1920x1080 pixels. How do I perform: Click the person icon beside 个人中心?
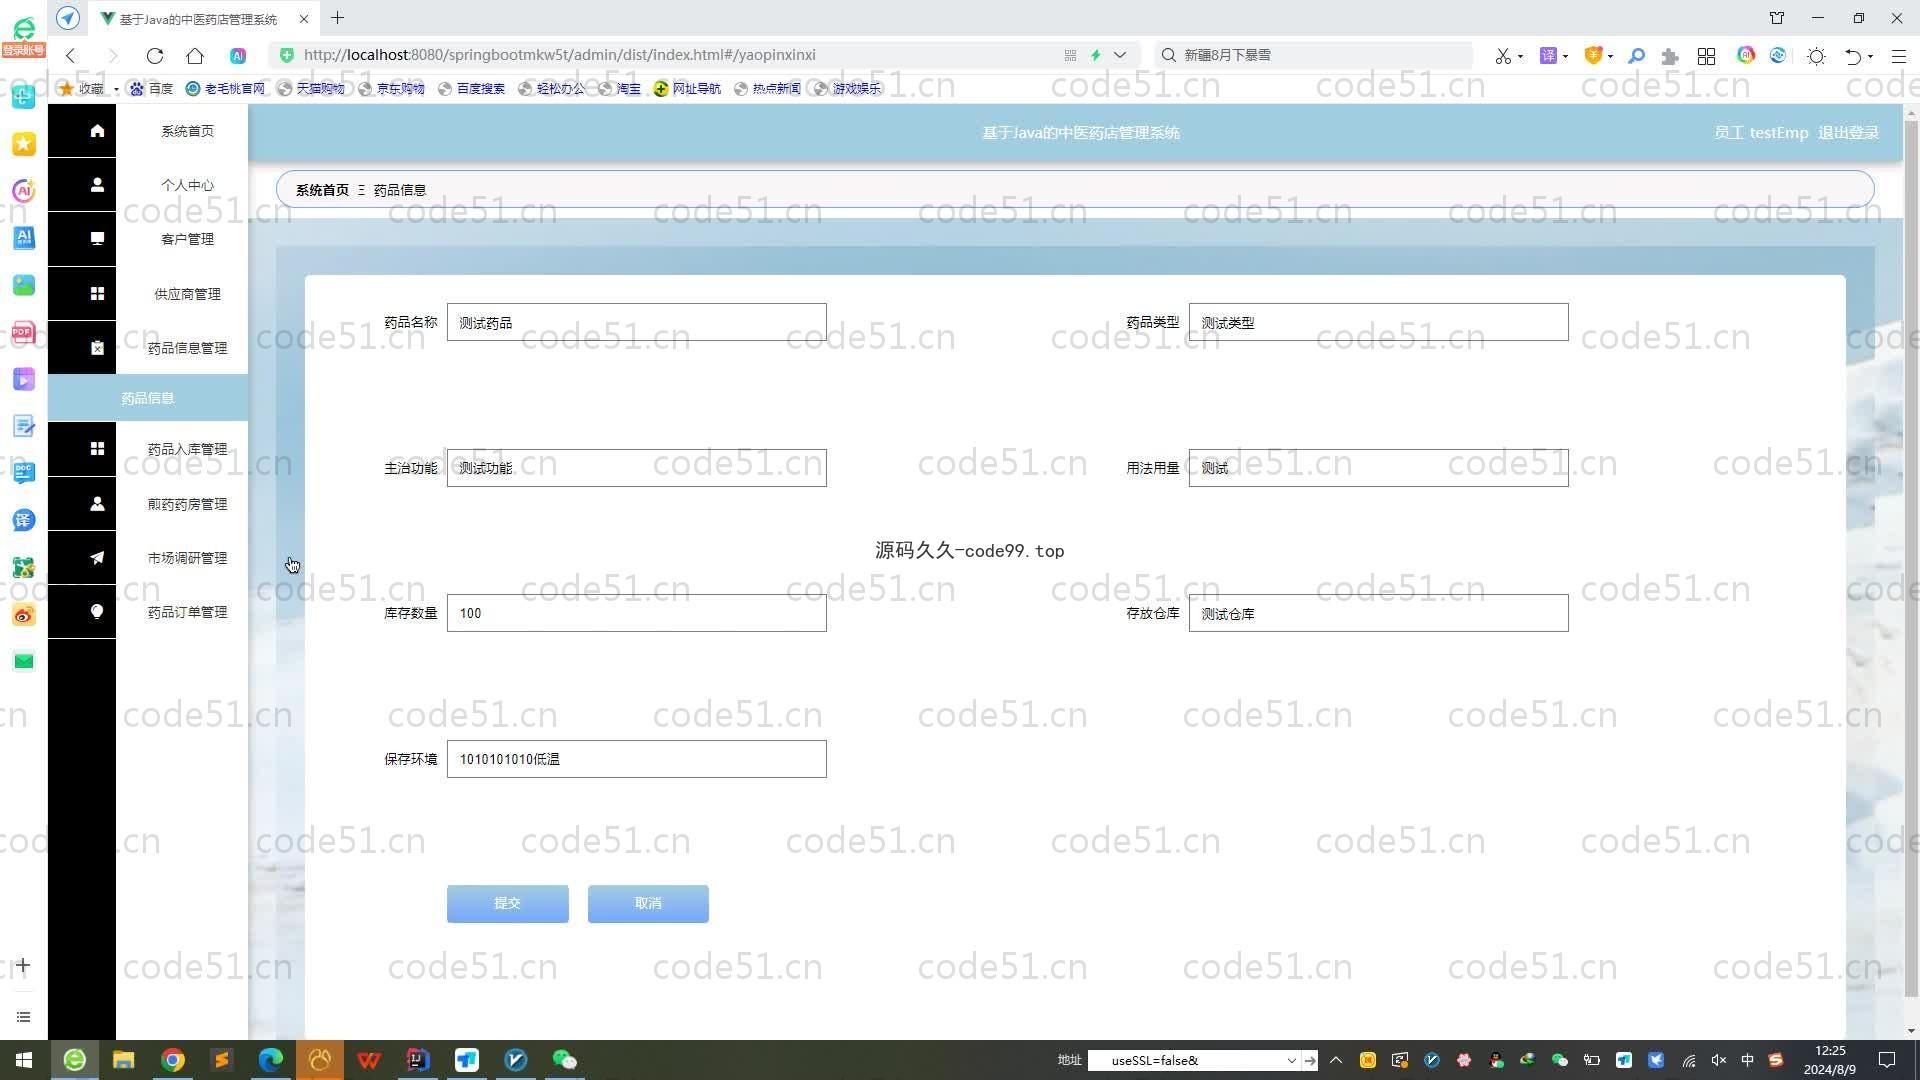(x=97, y=185)
